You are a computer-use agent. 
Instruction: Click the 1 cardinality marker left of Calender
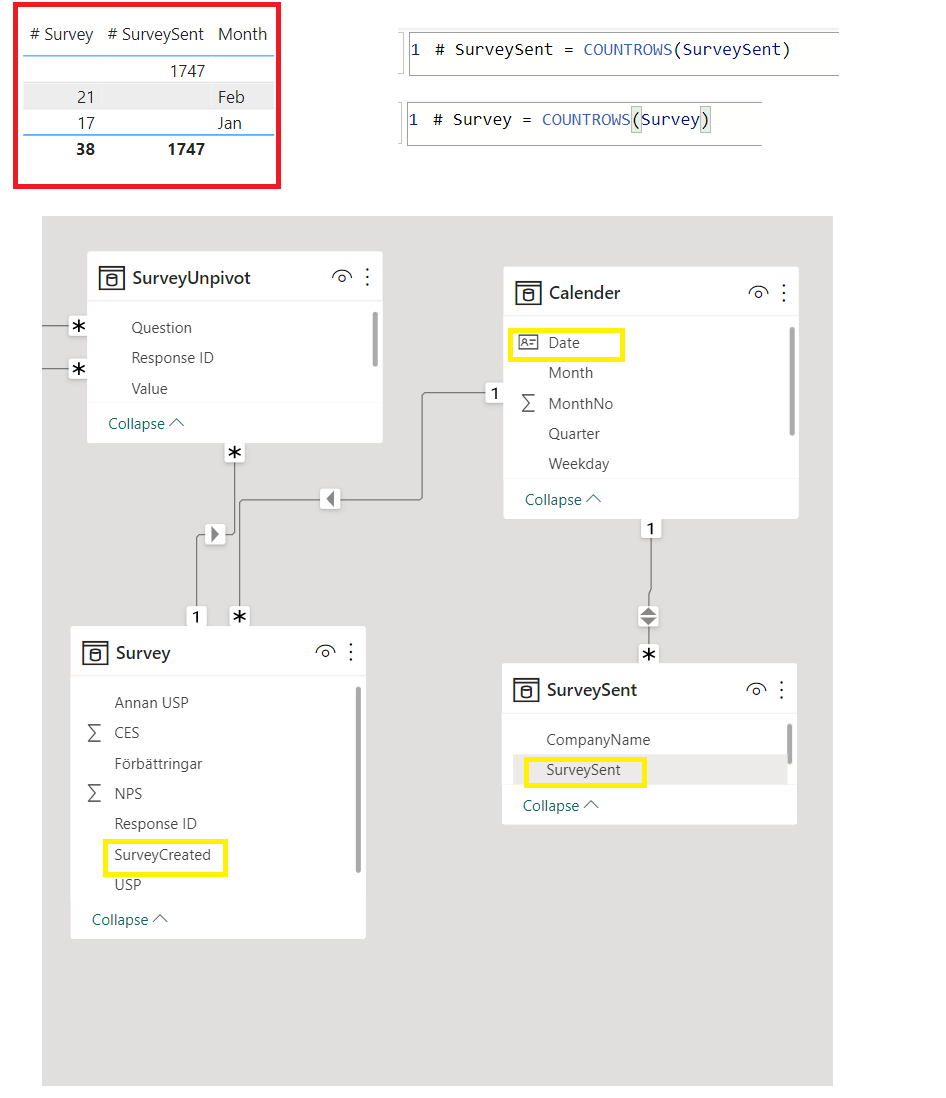point(495,394)
